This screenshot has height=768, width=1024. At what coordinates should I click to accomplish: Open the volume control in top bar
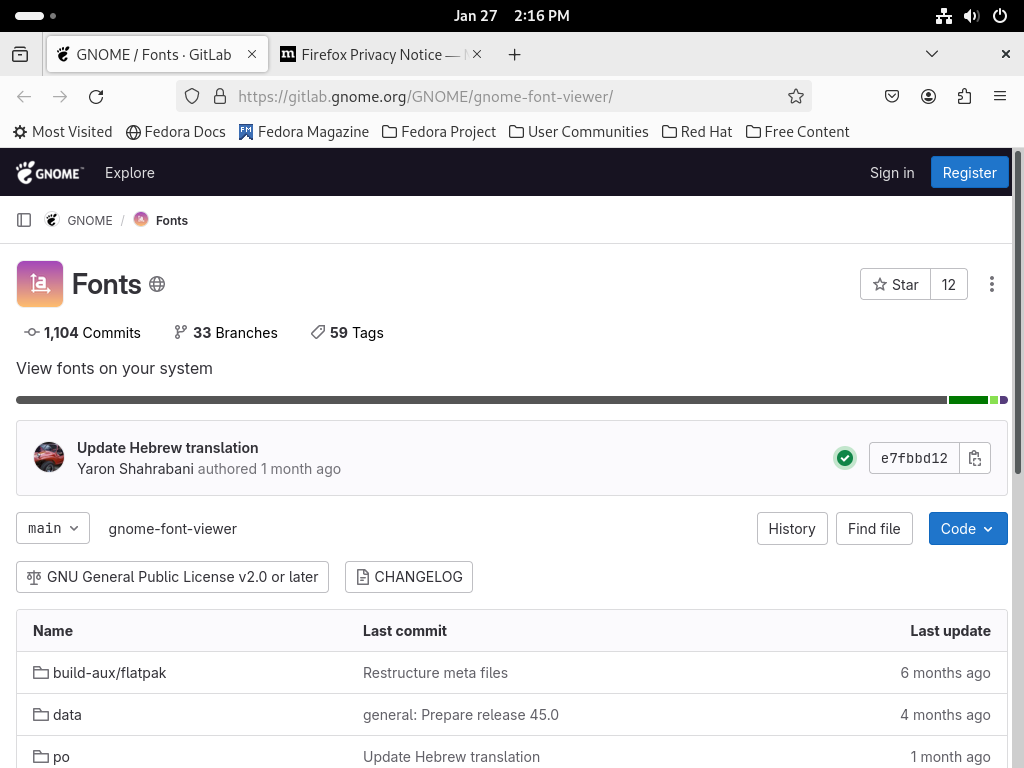pyautogui.click(x=972, y=16)
